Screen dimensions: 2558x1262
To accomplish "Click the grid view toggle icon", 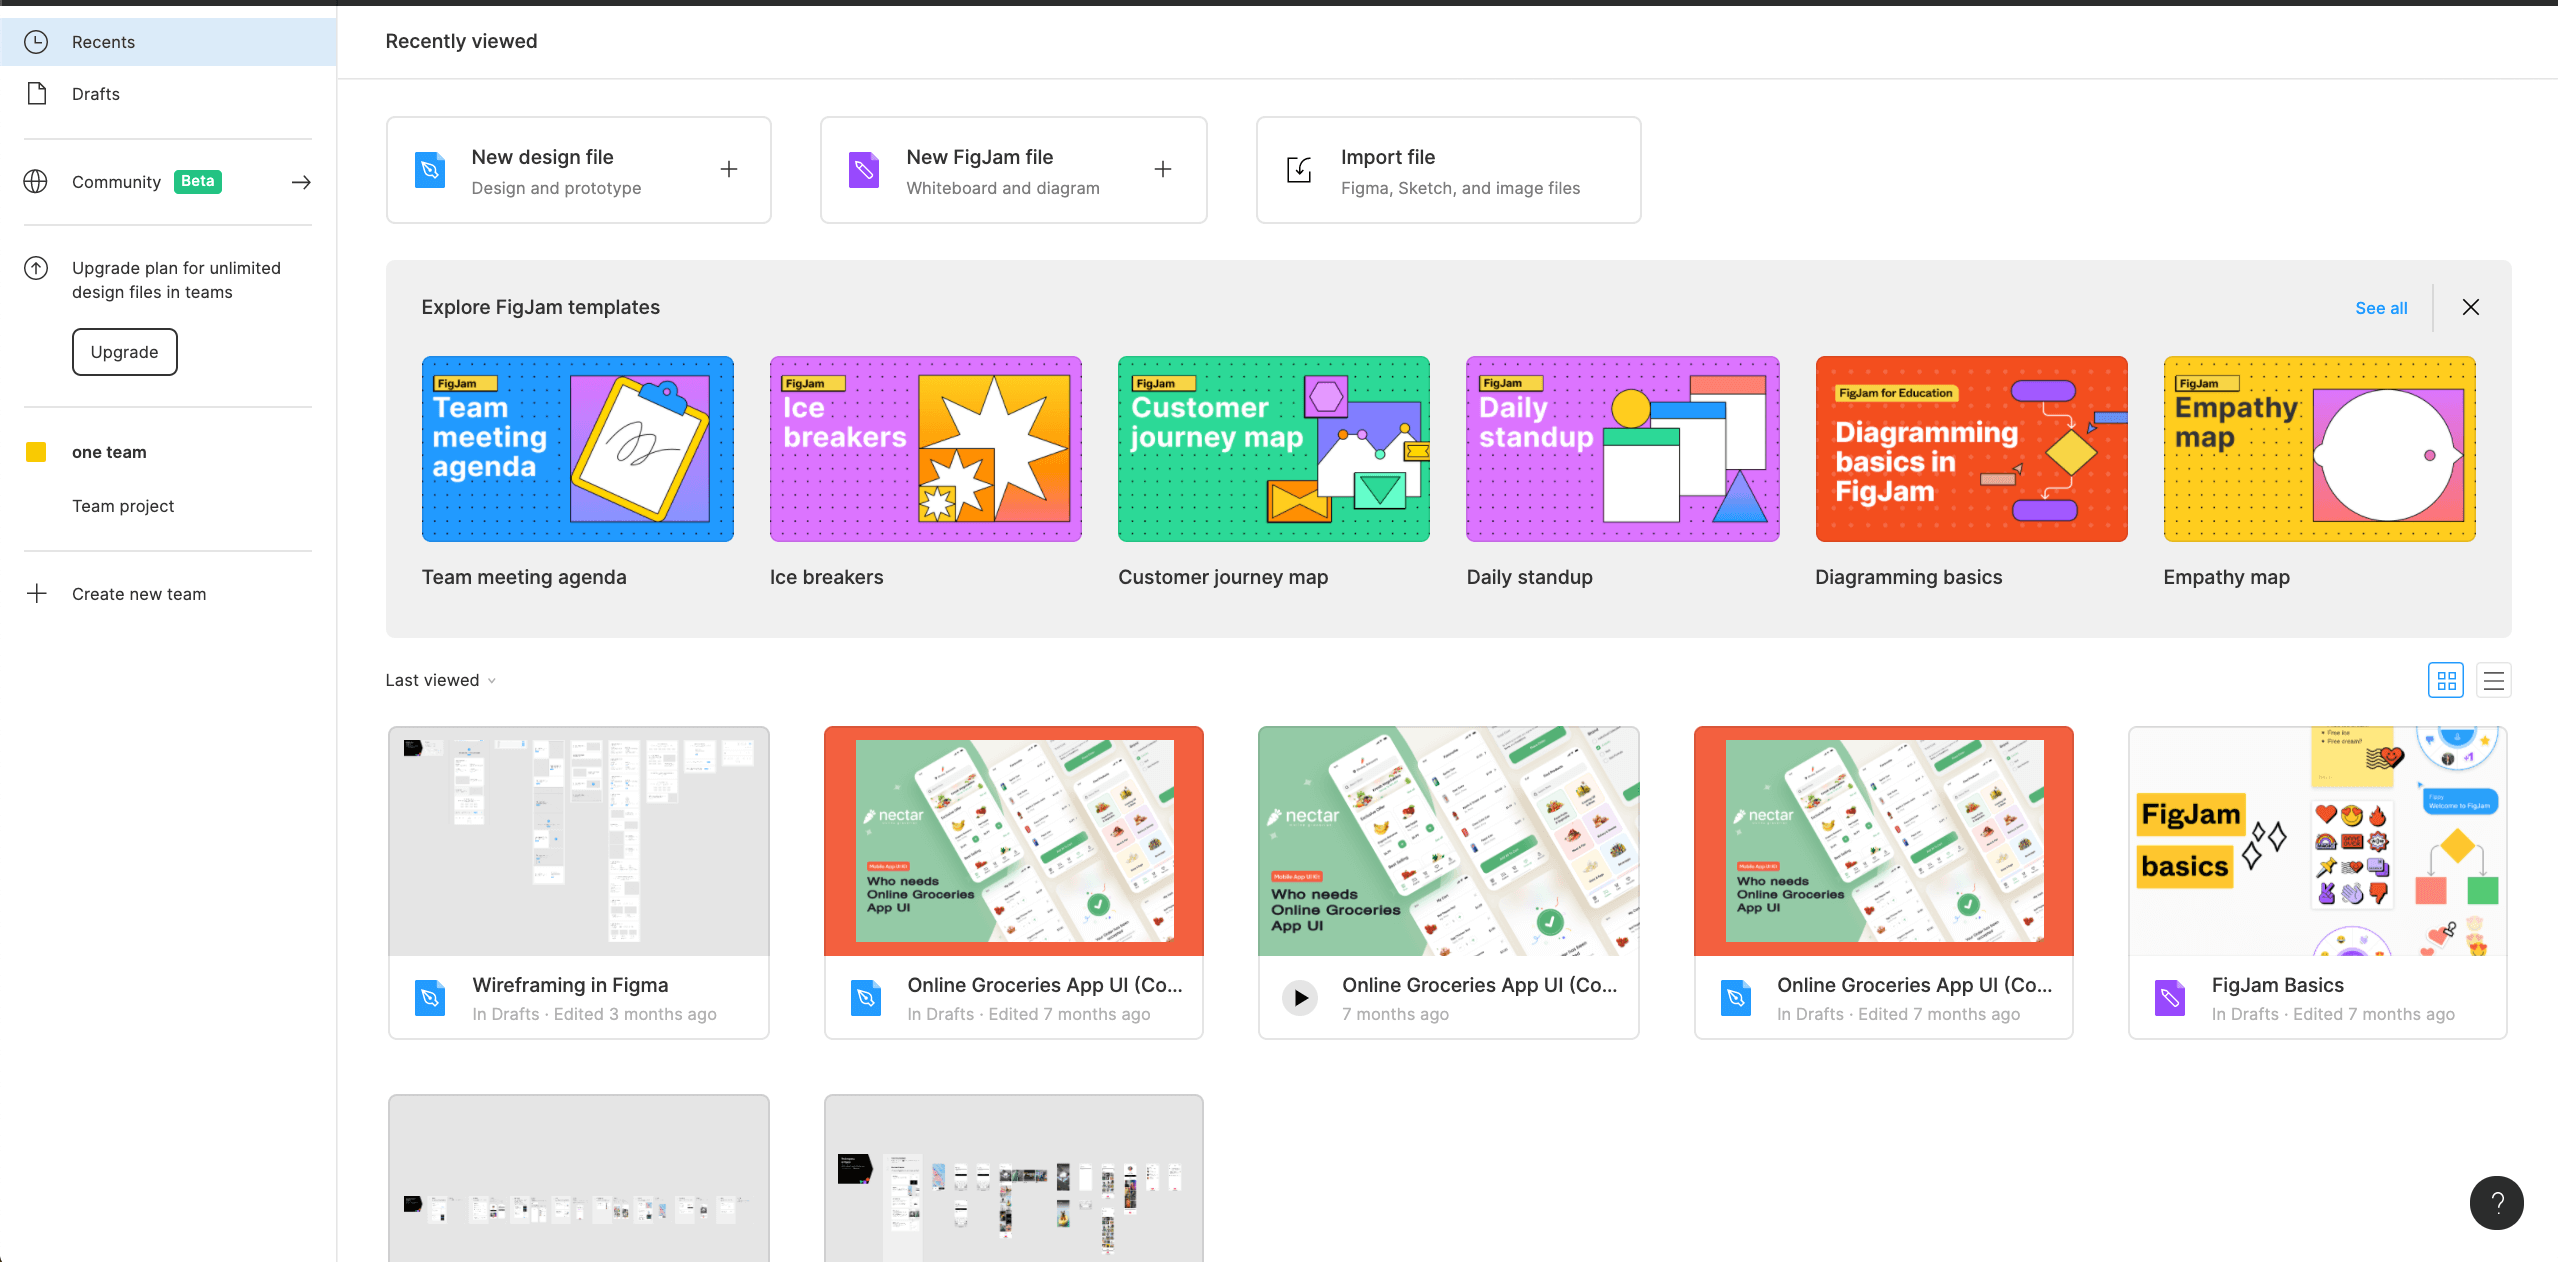I will (2444, 680).
